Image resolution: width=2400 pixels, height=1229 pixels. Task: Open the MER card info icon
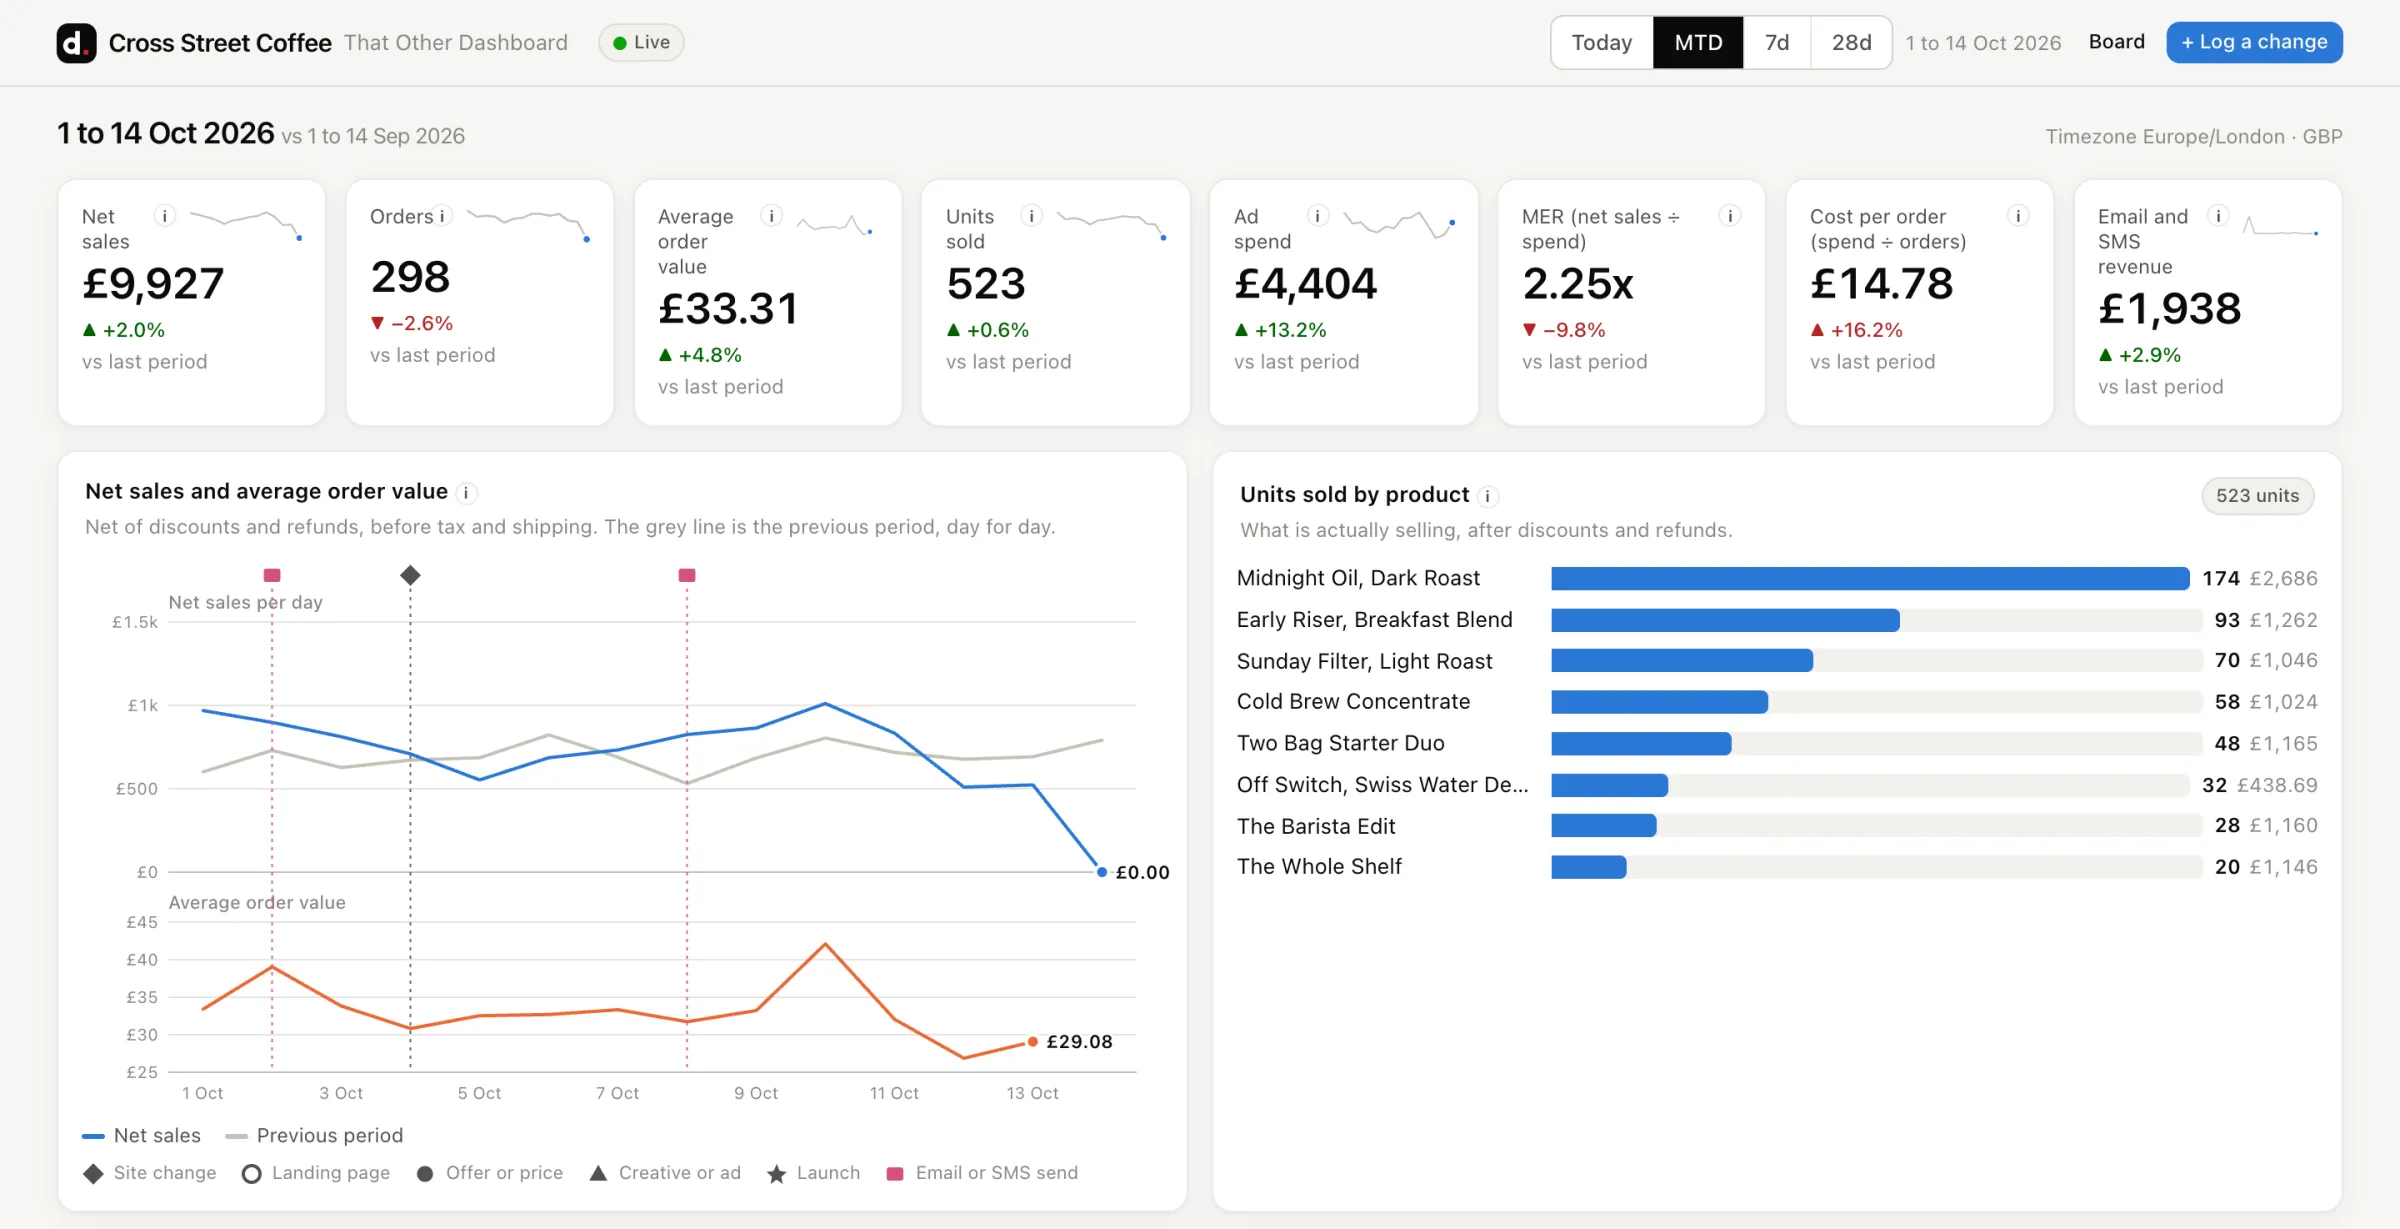tap(1730, 216)
